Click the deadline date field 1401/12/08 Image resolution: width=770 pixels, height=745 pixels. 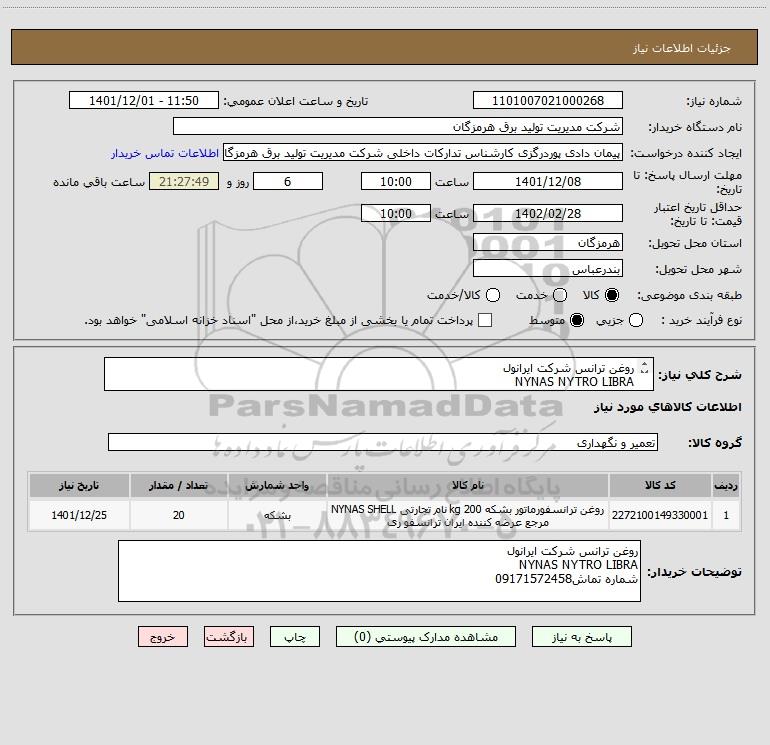pyautogui.click(x=548, y=182)
